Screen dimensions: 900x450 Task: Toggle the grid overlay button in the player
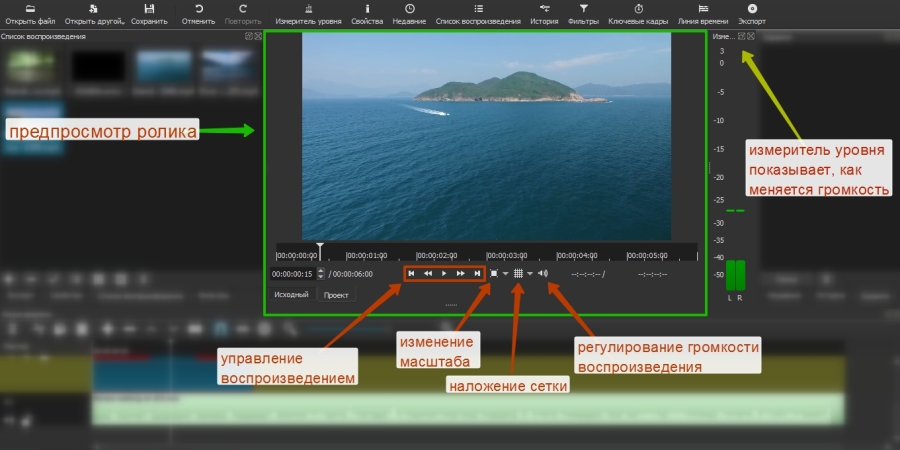[518, 273]
